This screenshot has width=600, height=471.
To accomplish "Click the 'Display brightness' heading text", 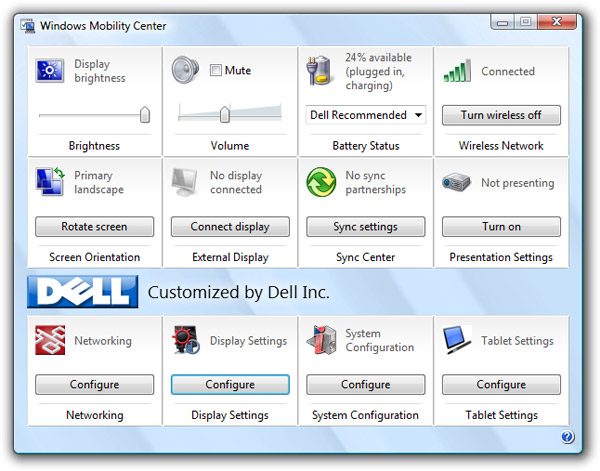I will pos(99,71).
